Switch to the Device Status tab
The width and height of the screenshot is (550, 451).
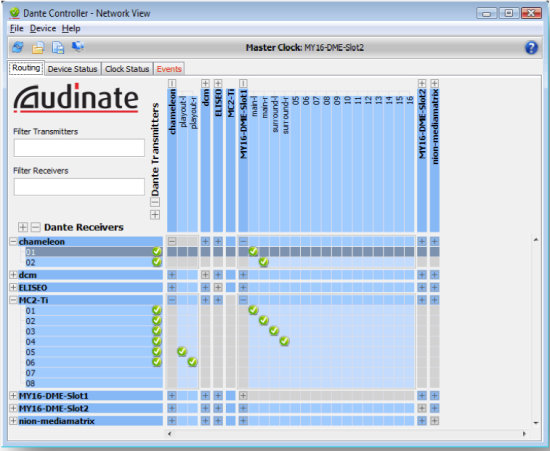[72, 69]
